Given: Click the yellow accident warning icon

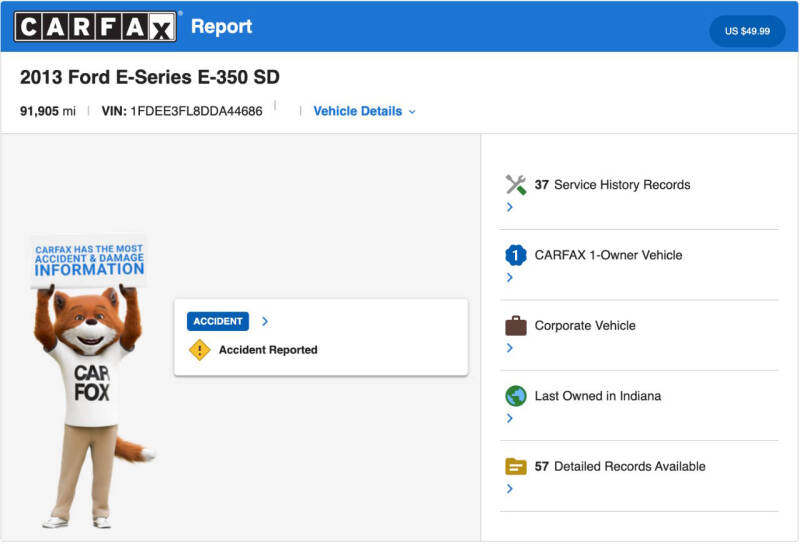Looking at the screenshot, I should pyautogui.click(x=199, y=350).
